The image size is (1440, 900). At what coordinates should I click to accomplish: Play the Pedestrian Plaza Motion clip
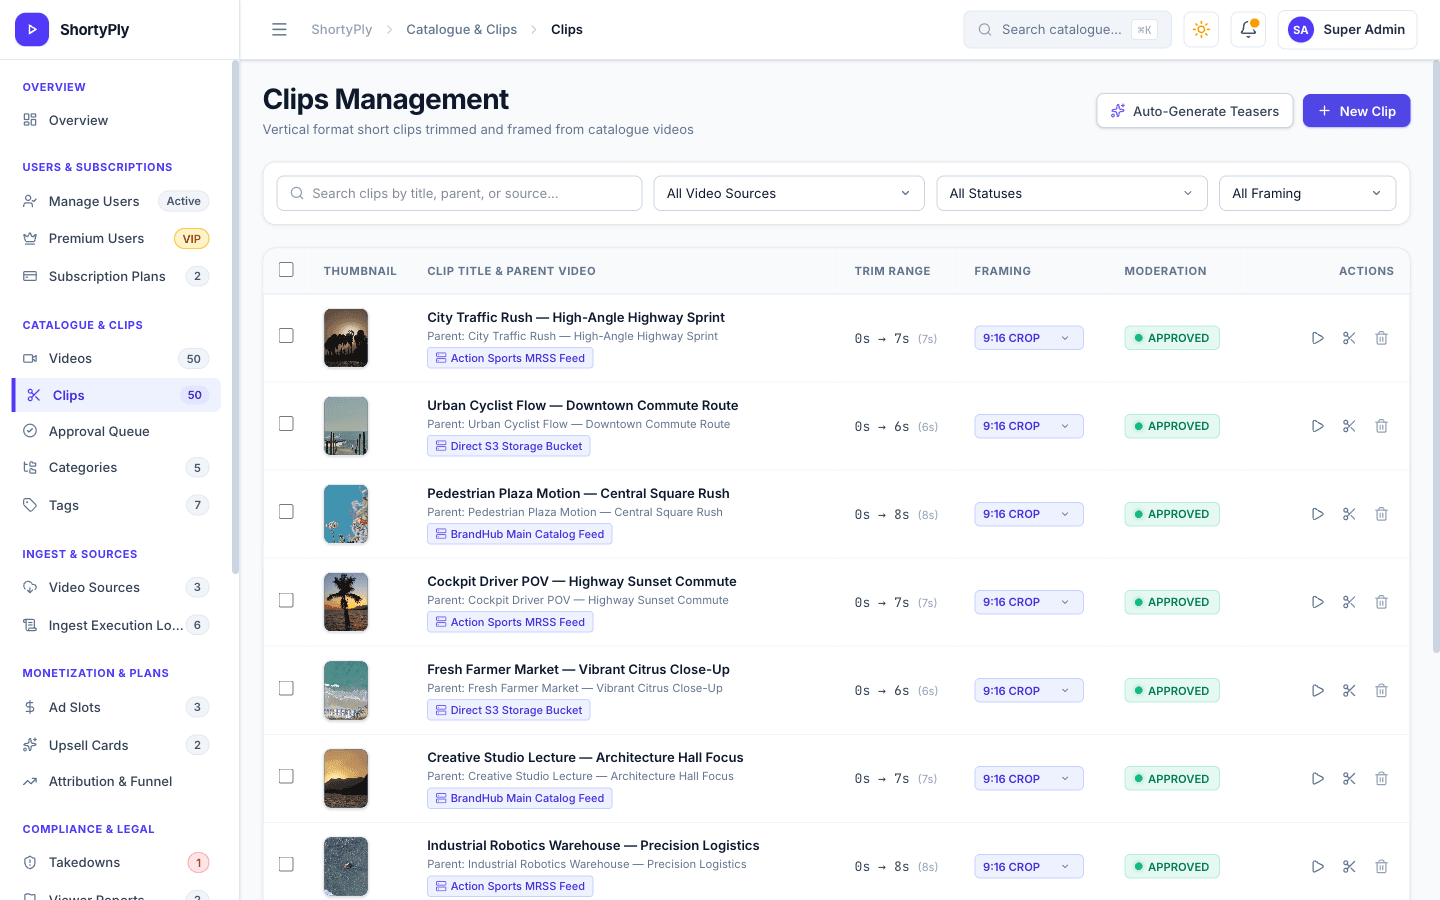1318,514
